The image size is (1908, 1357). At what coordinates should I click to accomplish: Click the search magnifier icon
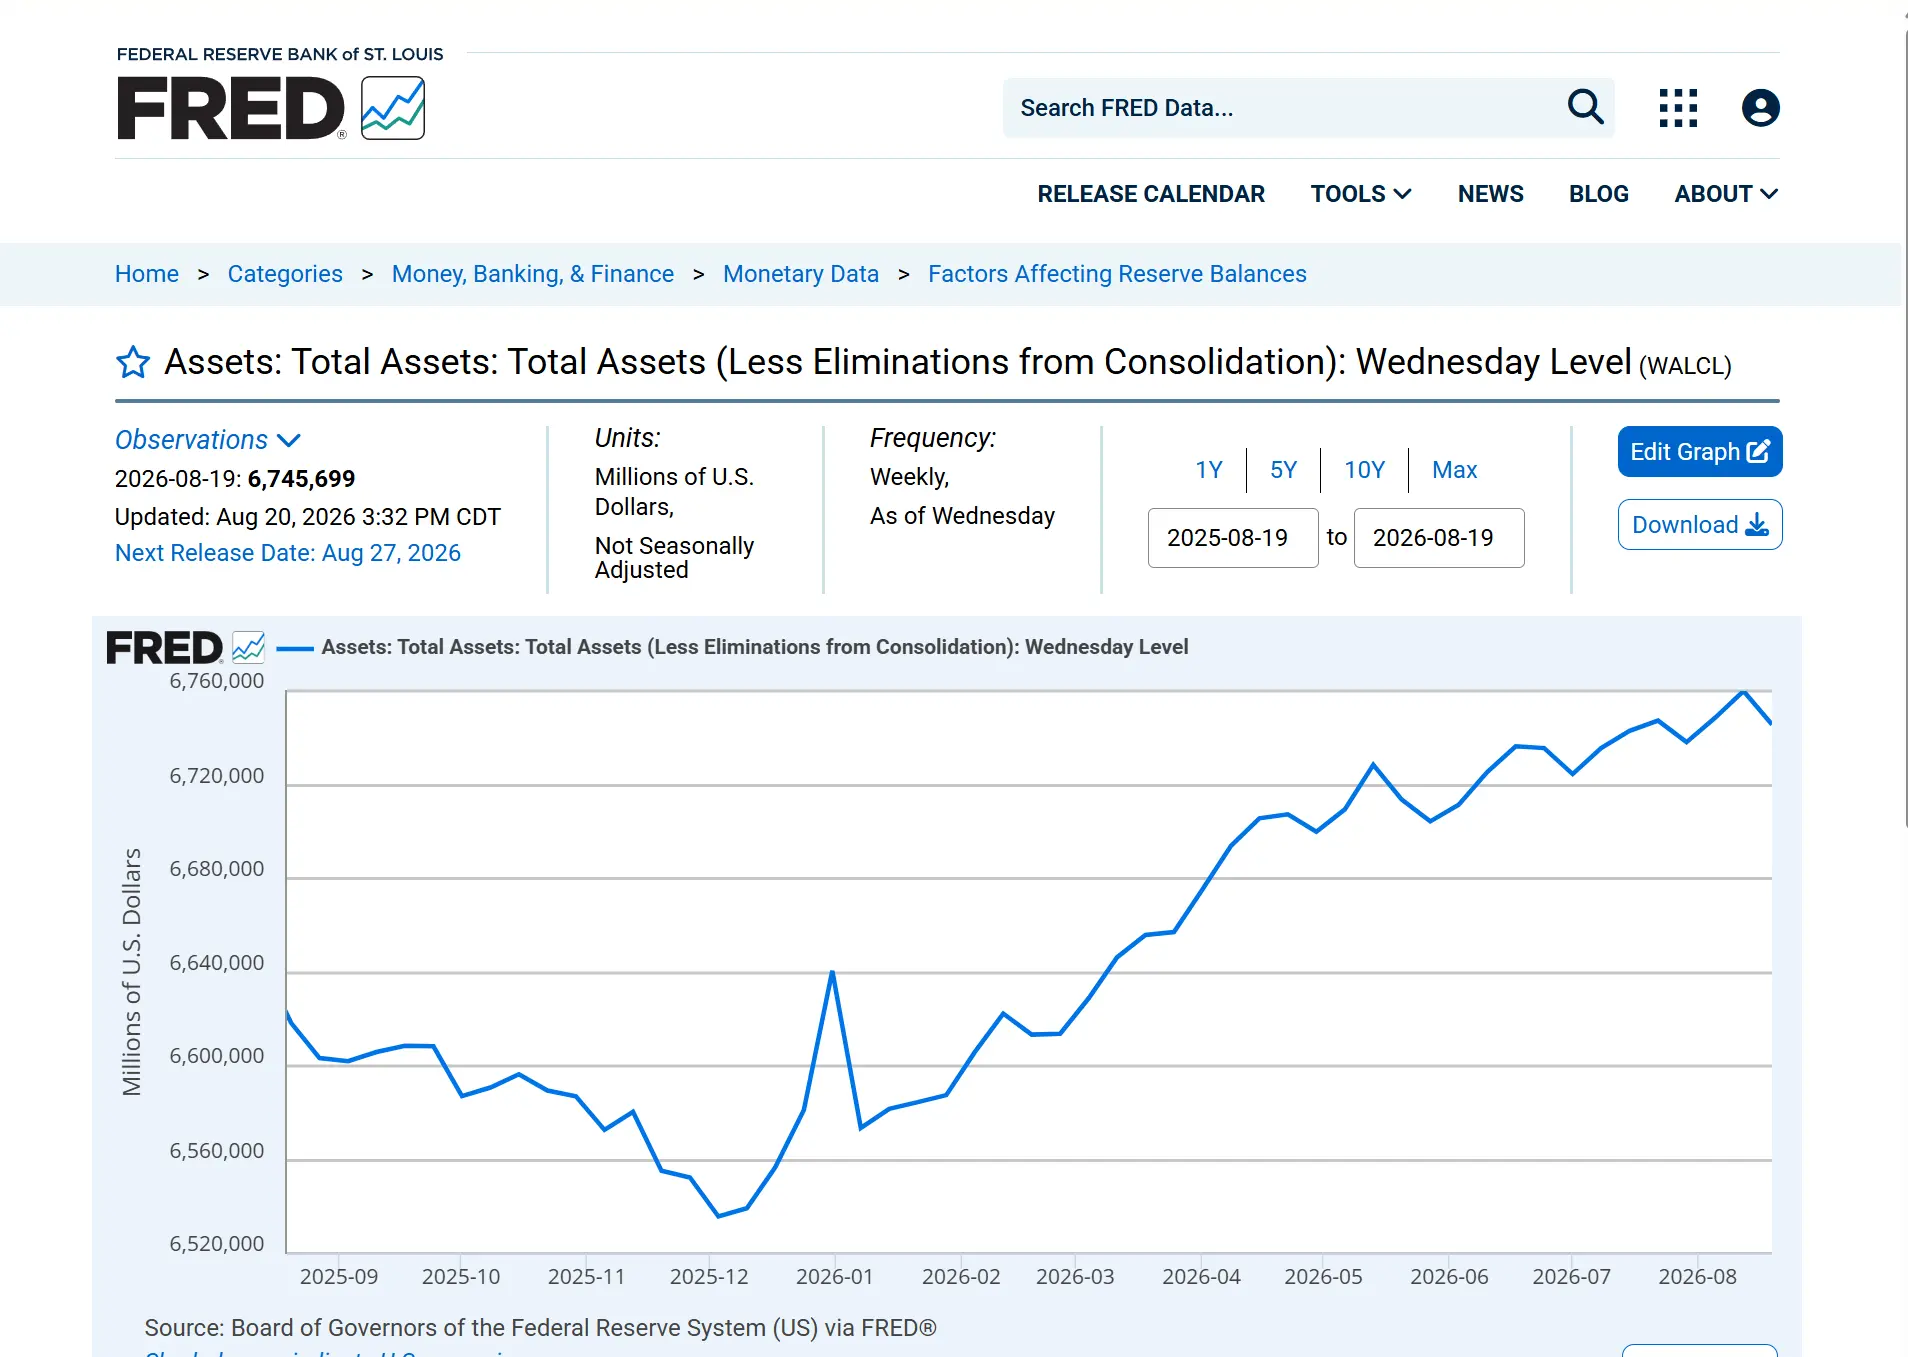pyautogui.click(x=1585, y=107)
